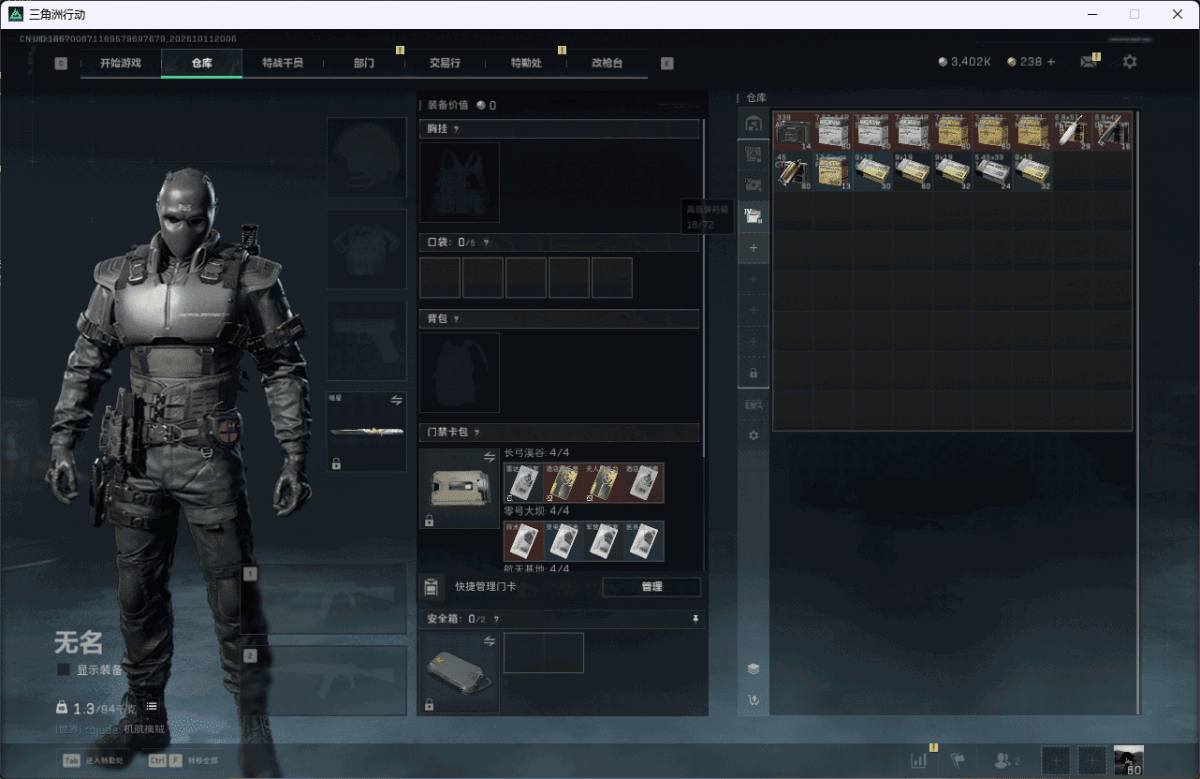The height and width of the screenshot is (779, 1200).
Task: Select the keycard case item
Action: [459, 488]
